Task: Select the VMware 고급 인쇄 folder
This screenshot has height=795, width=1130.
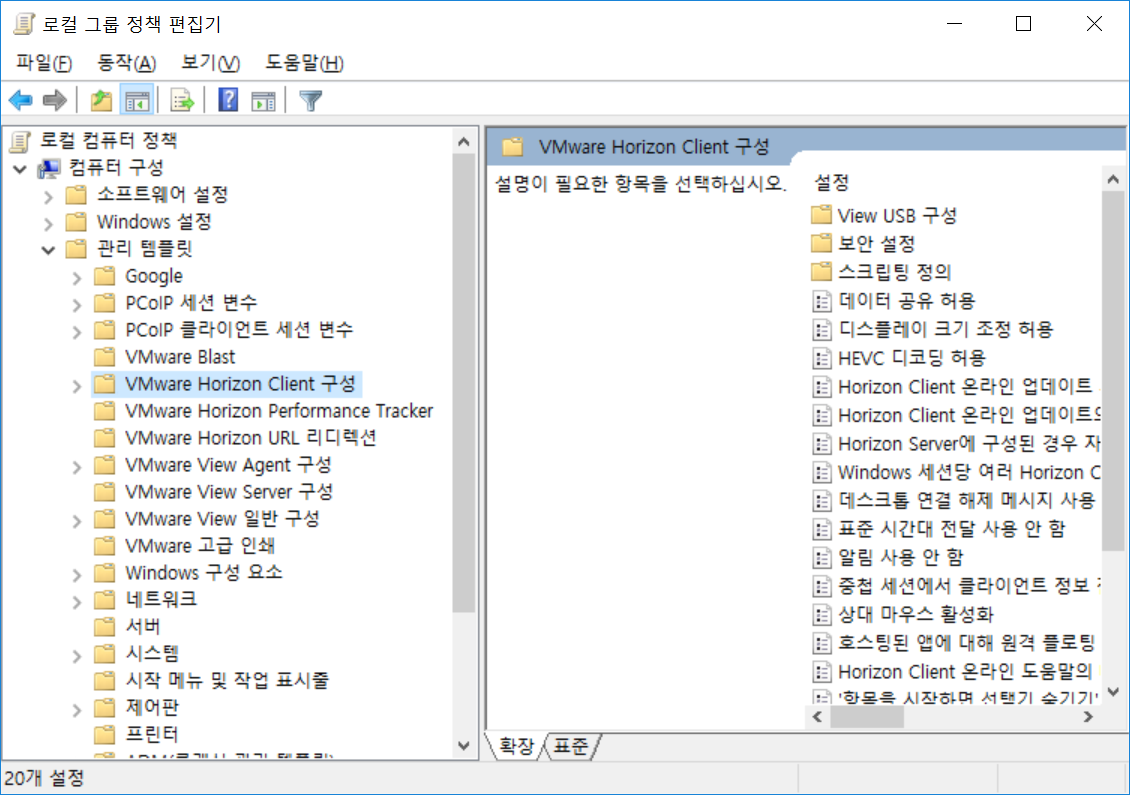Action: coord(184,546)
